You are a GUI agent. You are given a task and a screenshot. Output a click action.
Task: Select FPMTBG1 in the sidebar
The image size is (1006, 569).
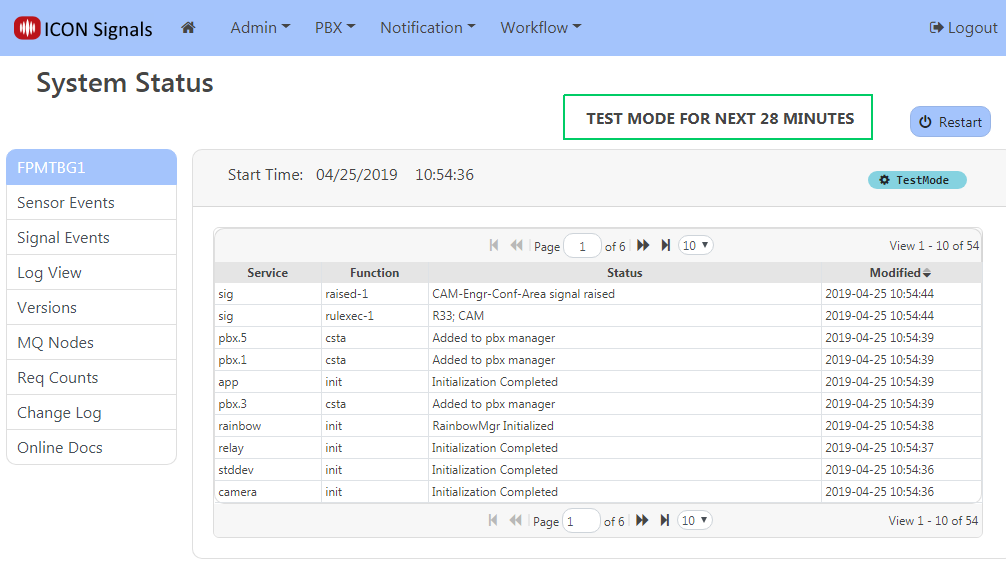pos(91,167)
